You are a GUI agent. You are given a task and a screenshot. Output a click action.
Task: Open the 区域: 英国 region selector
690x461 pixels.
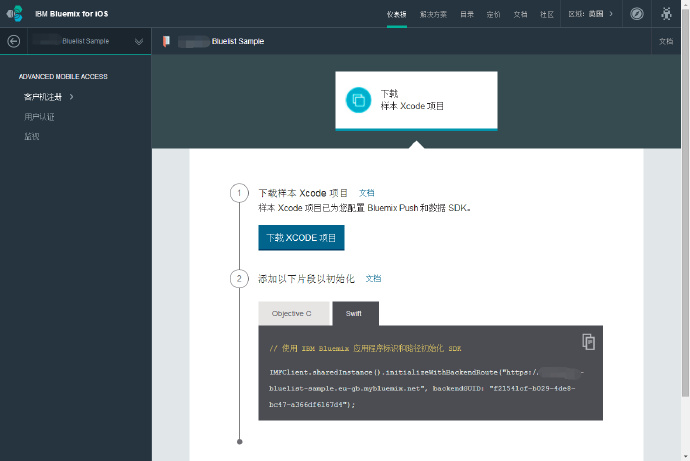590,14
